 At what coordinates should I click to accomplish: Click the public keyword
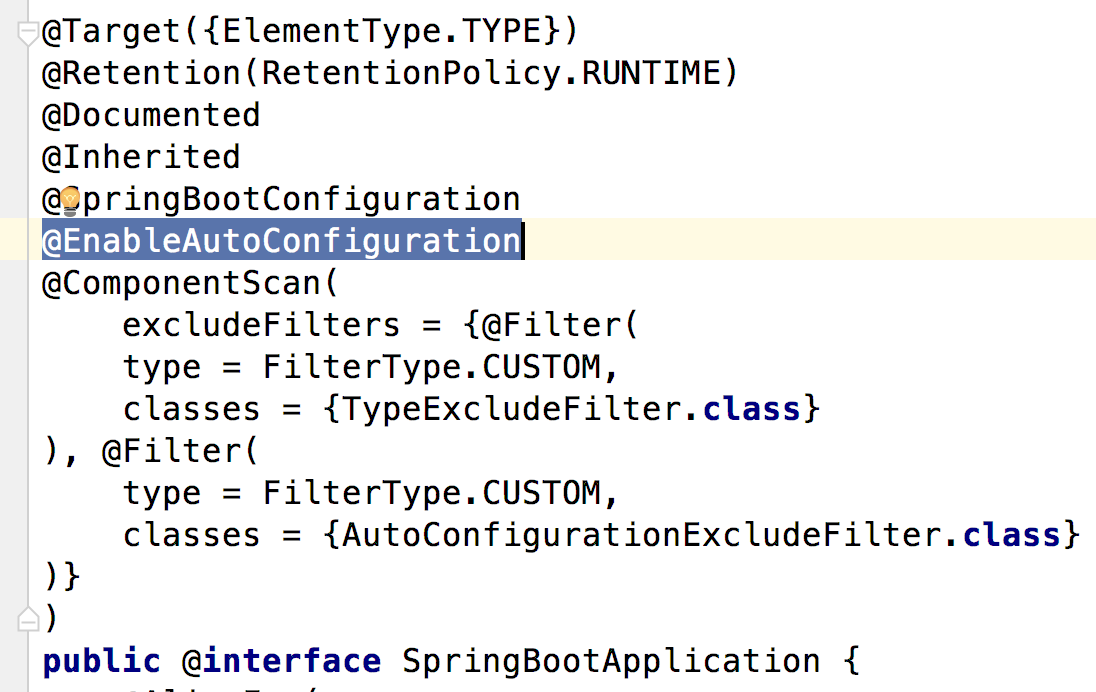tap(101, 661)
